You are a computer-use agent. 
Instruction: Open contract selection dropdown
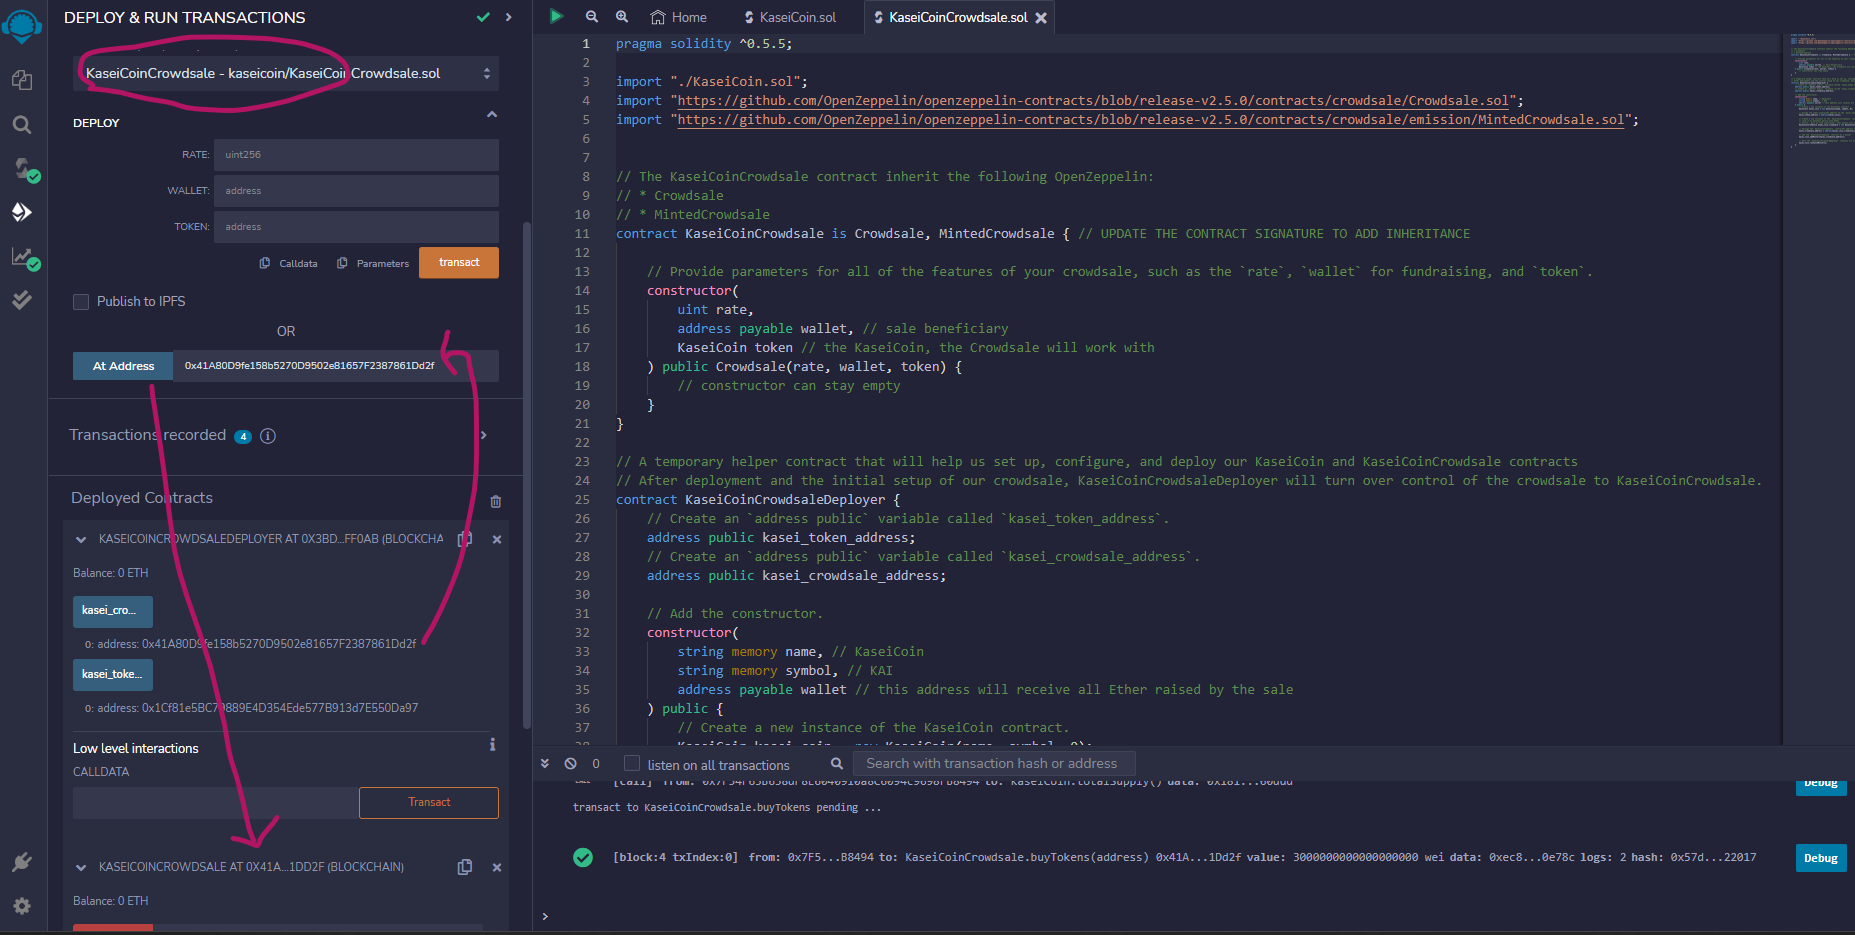pyautogui.click(x=286, y=73)
